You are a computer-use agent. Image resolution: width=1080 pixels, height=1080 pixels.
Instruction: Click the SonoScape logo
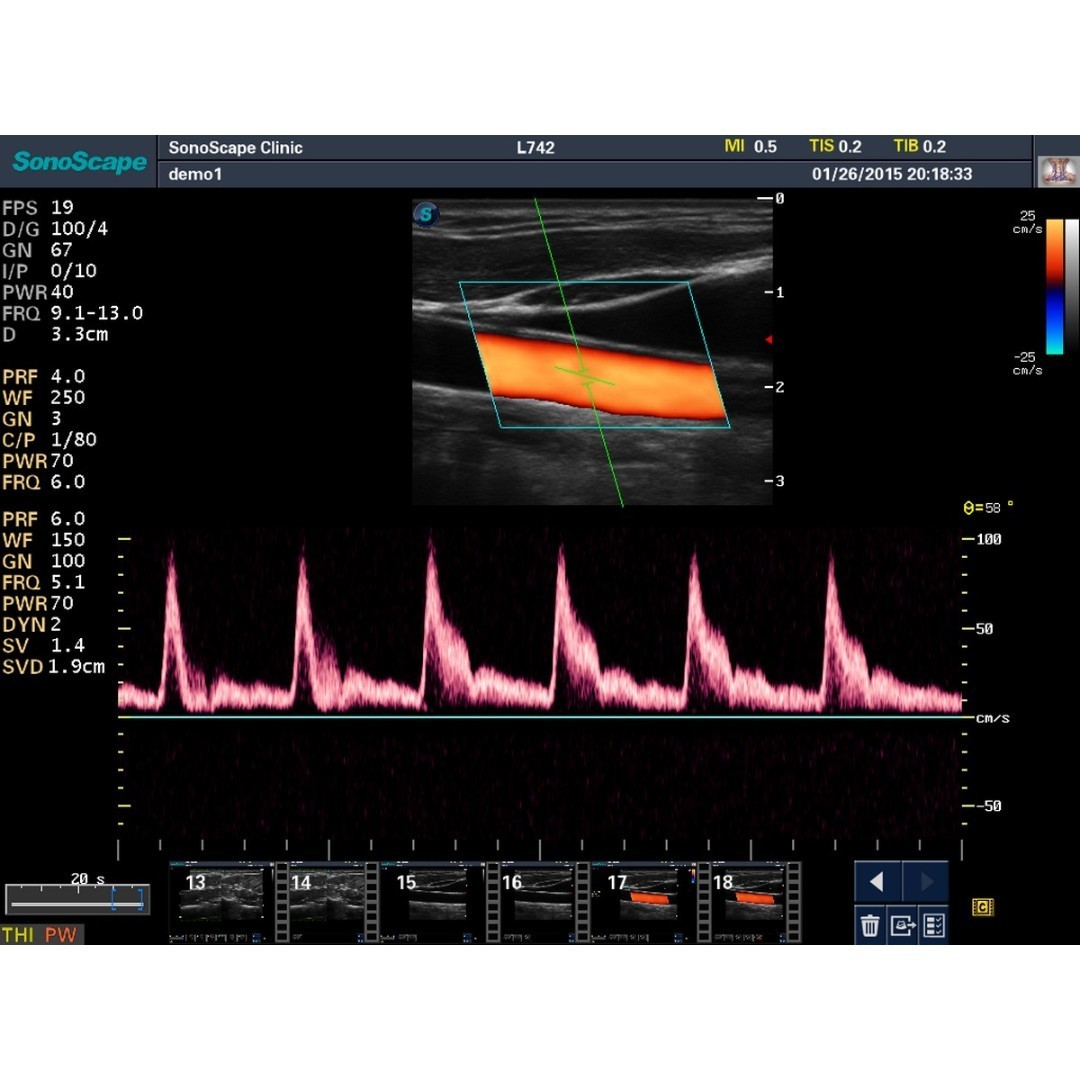79,162
